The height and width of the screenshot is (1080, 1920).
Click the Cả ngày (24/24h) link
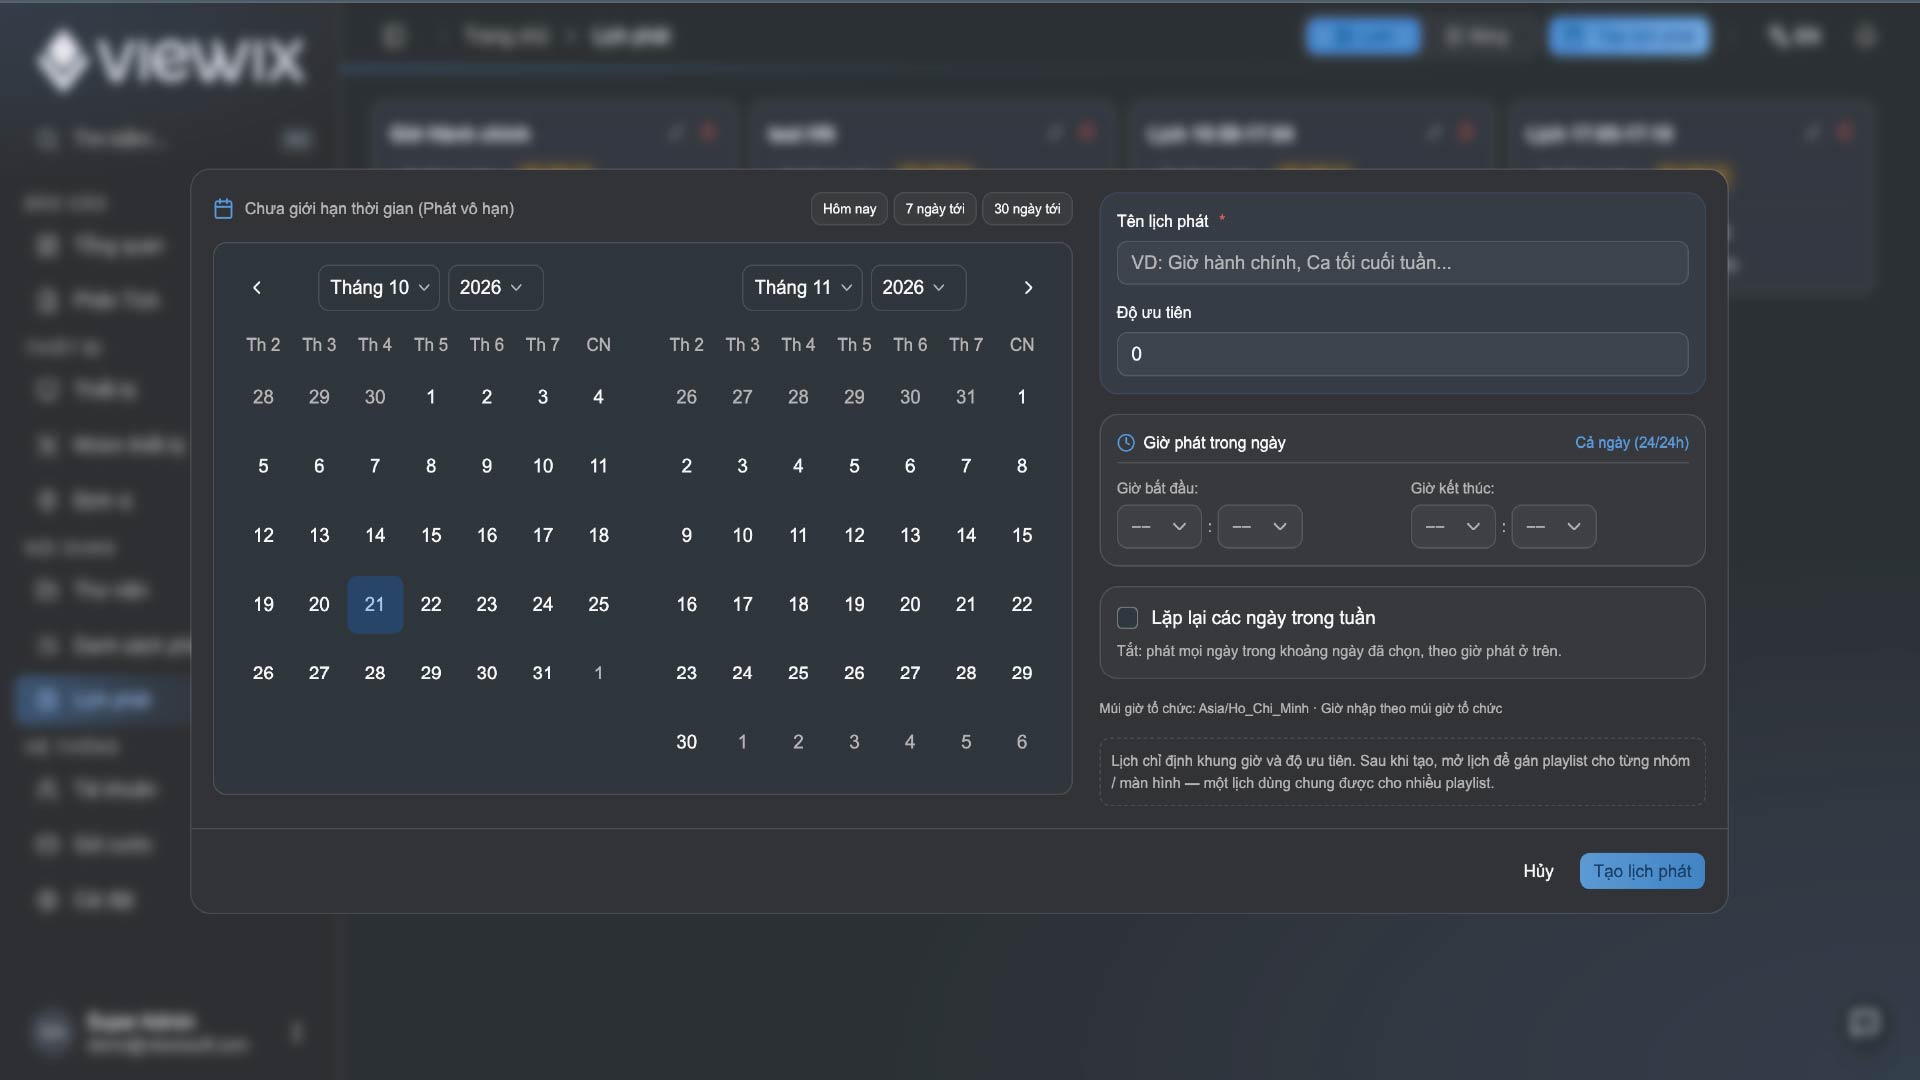1632,443
